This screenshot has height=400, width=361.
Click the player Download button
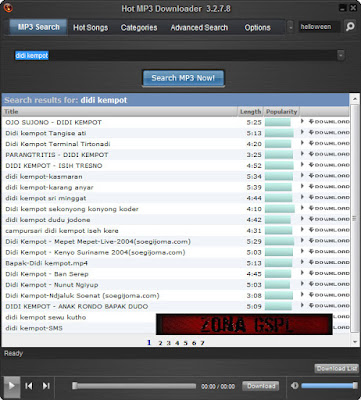click(x=261, y=386)
